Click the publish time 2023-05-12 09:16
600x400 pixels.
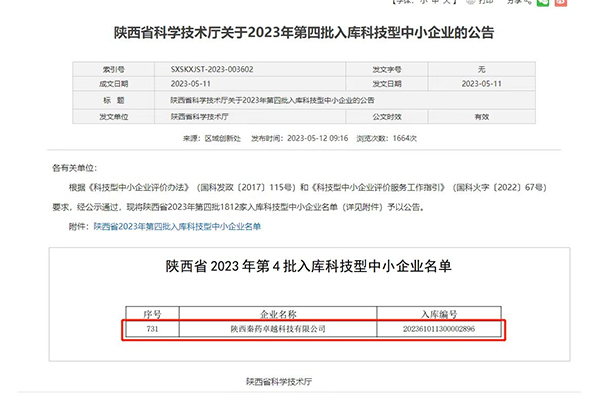(x=318, y=138)
